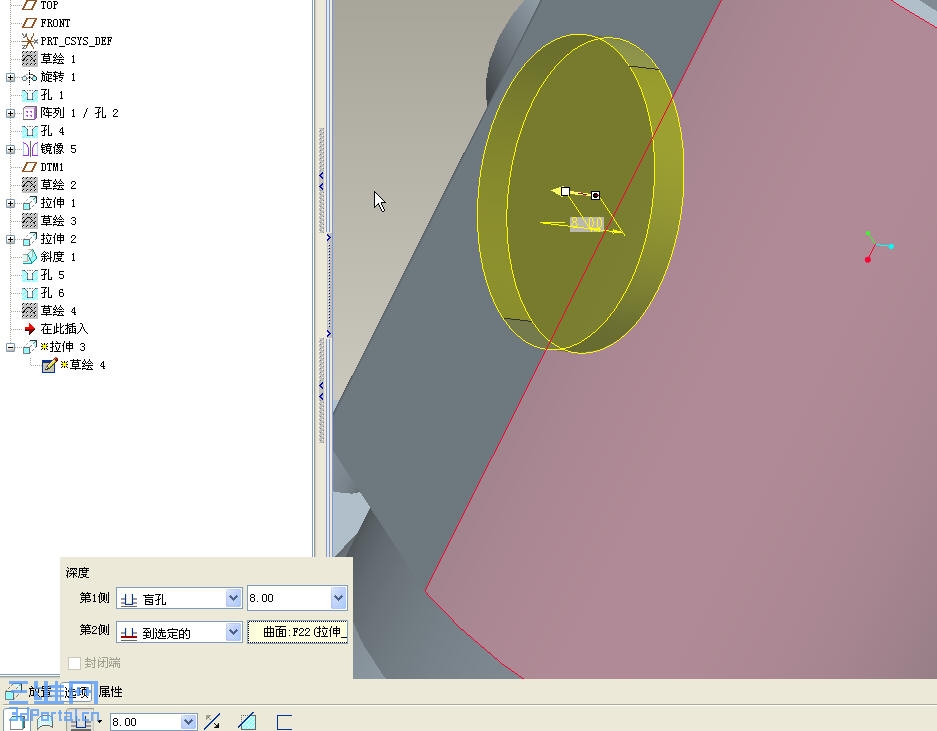Select extrude as solid icon
This screenshot has height=731, width=937.
tap(16, 721)
